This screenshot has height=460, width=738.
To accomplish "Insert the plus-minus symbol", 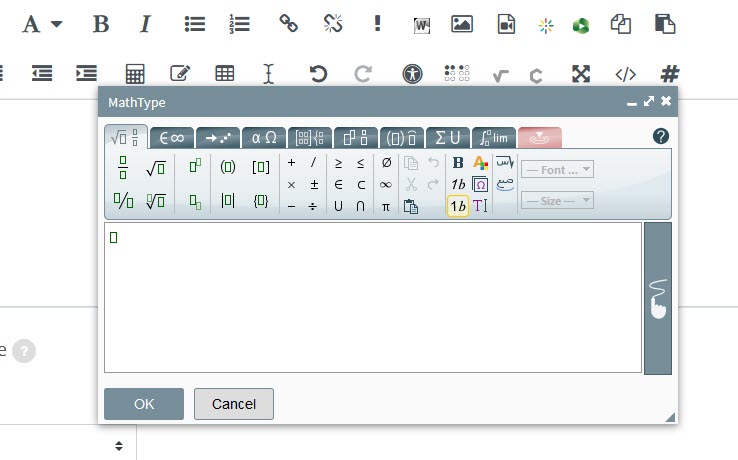I will (314, 185).
